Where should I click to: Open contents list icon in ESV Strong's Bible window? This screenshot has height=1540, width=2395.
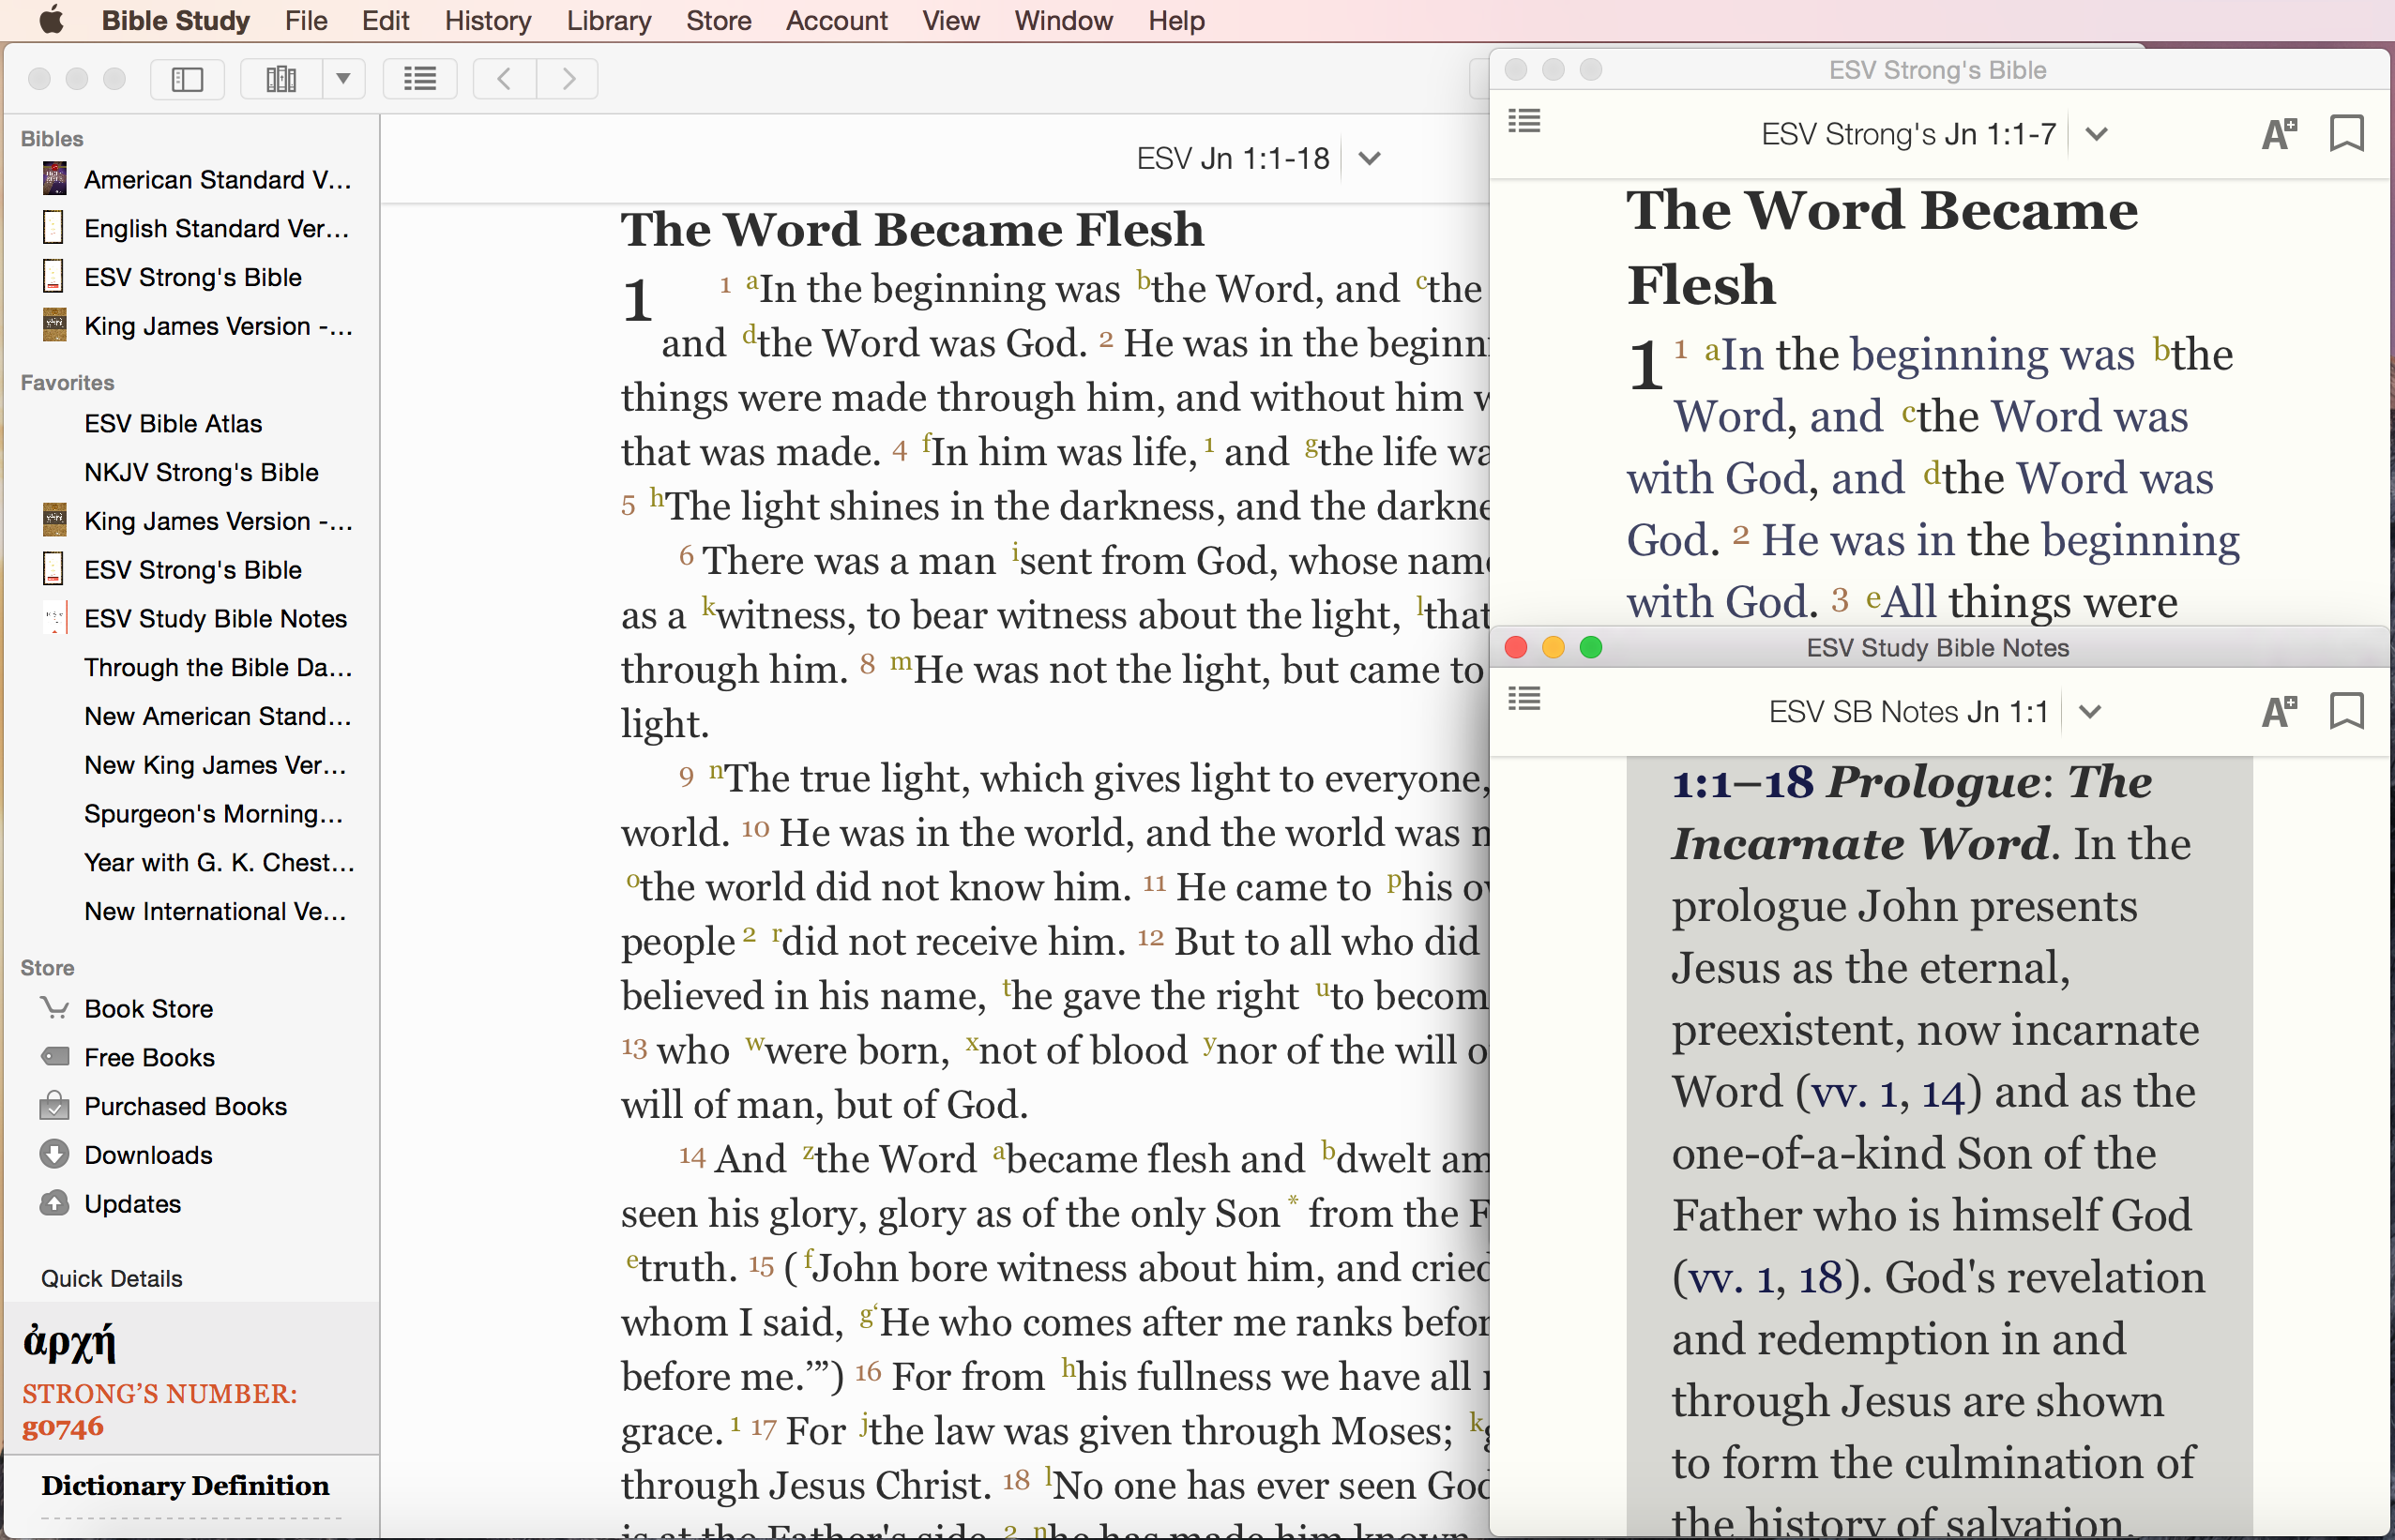[x=1524, y=122]
